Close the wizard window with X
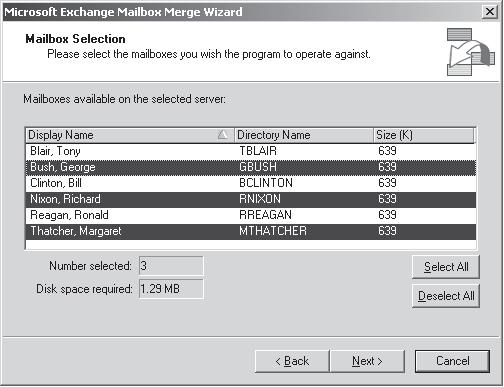The image size is (504, 387). (490, 12)
